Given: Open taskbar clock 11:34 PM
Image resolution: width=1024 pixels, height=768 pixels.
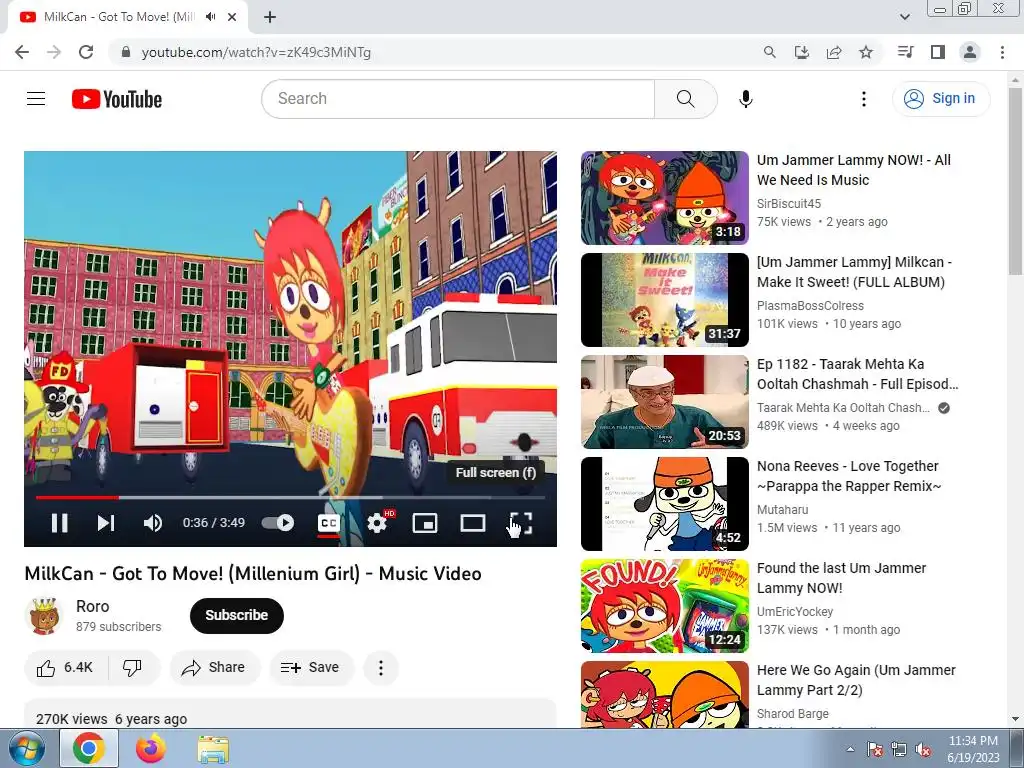Looking at the screenshot, I should coord(973,749).
